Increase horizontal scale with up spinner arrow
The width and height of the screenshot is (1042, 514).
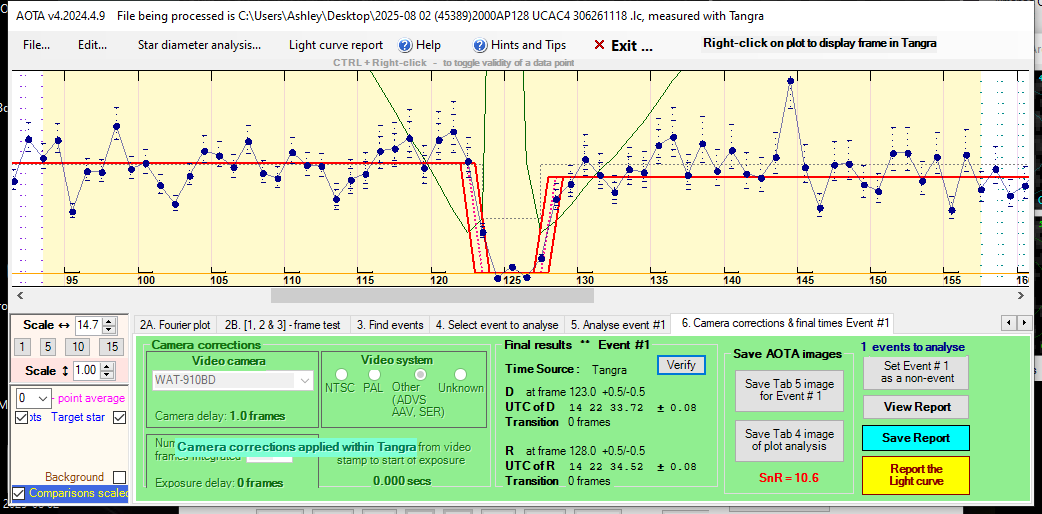pyautogui.click(x=110, y=321)
